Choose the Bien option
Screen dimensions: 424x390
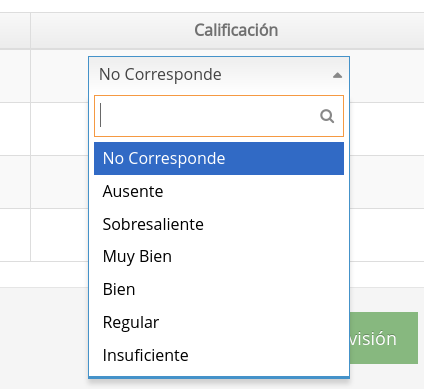tap(219, 289)
